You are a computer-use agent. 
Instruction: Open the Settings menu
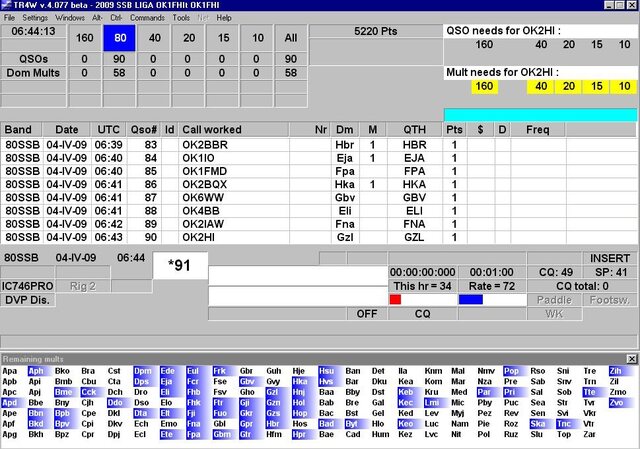(35, 18)
